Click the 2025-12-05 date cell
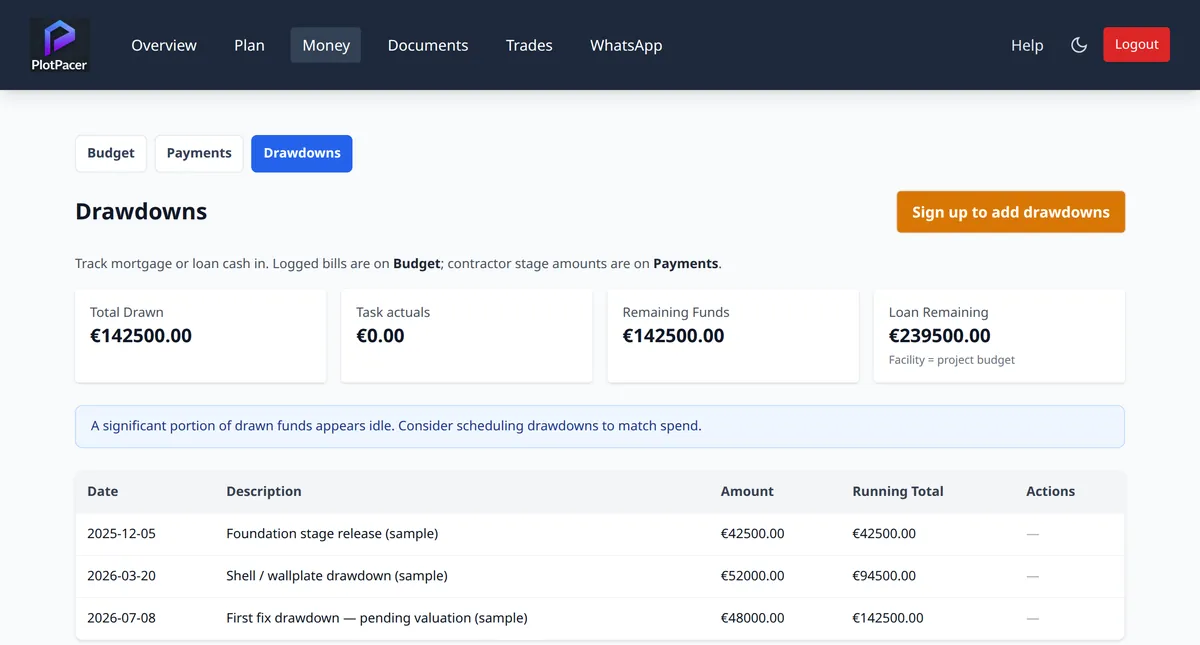 (x=122, y=534)
